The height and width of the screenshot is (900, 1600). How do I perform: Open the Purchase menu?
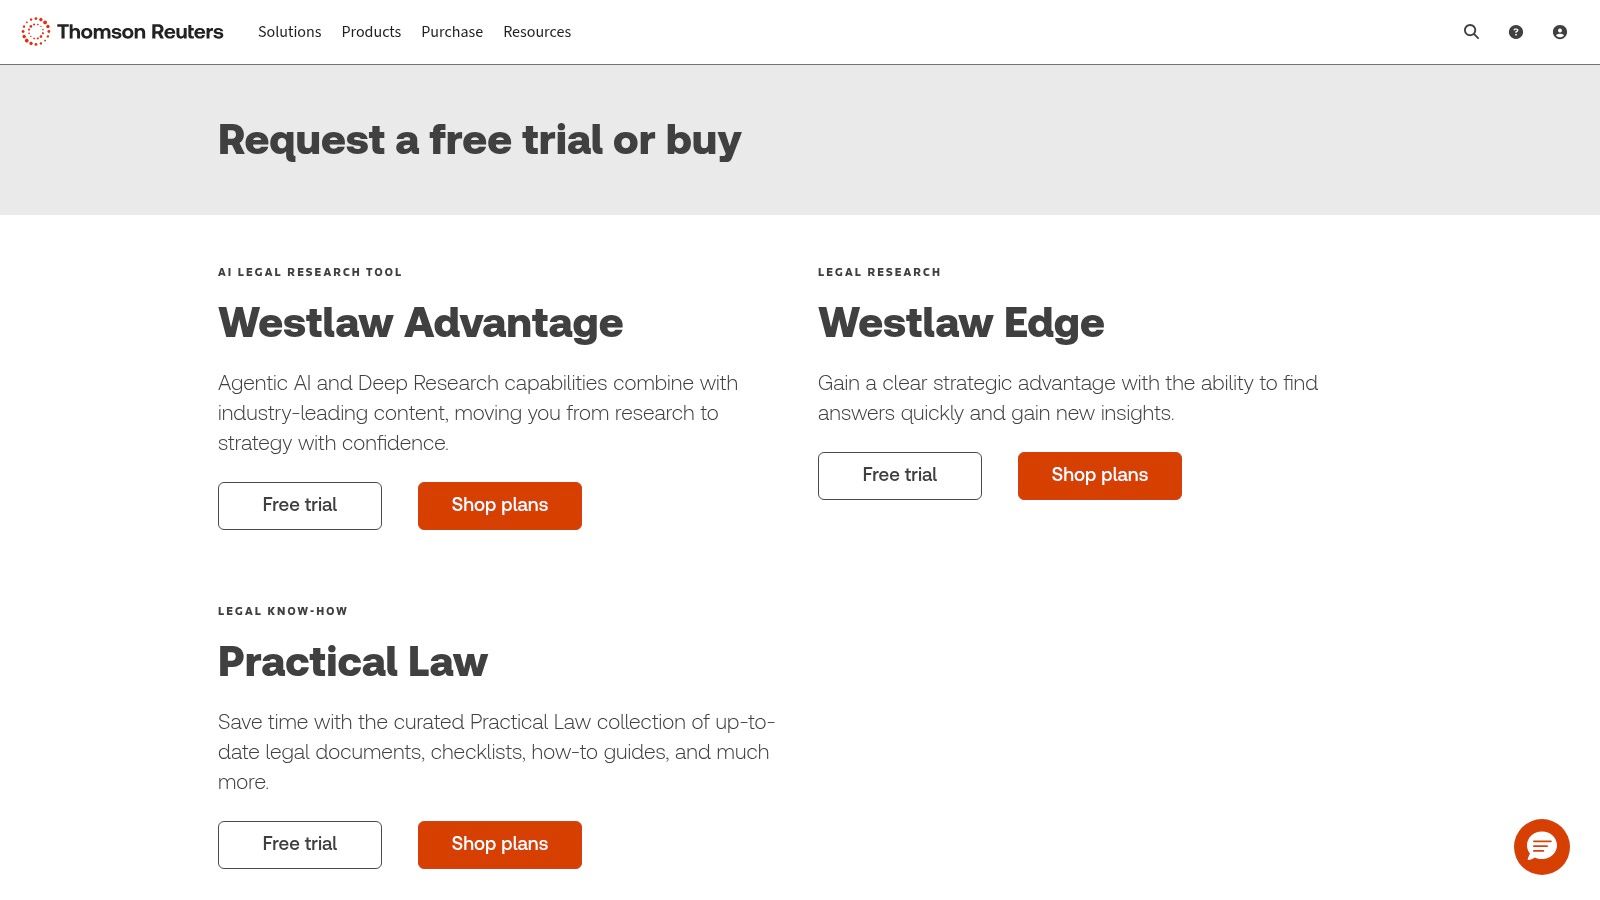tap(452, 31)
